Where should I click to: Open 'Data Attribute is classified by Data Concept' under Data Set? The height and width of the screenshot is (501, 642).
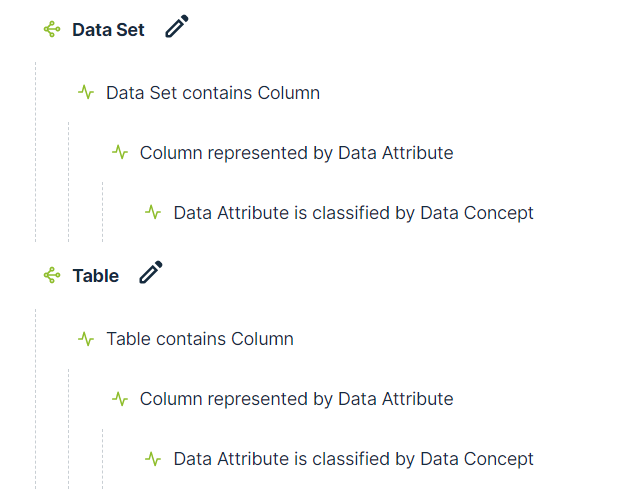point(353,213)
